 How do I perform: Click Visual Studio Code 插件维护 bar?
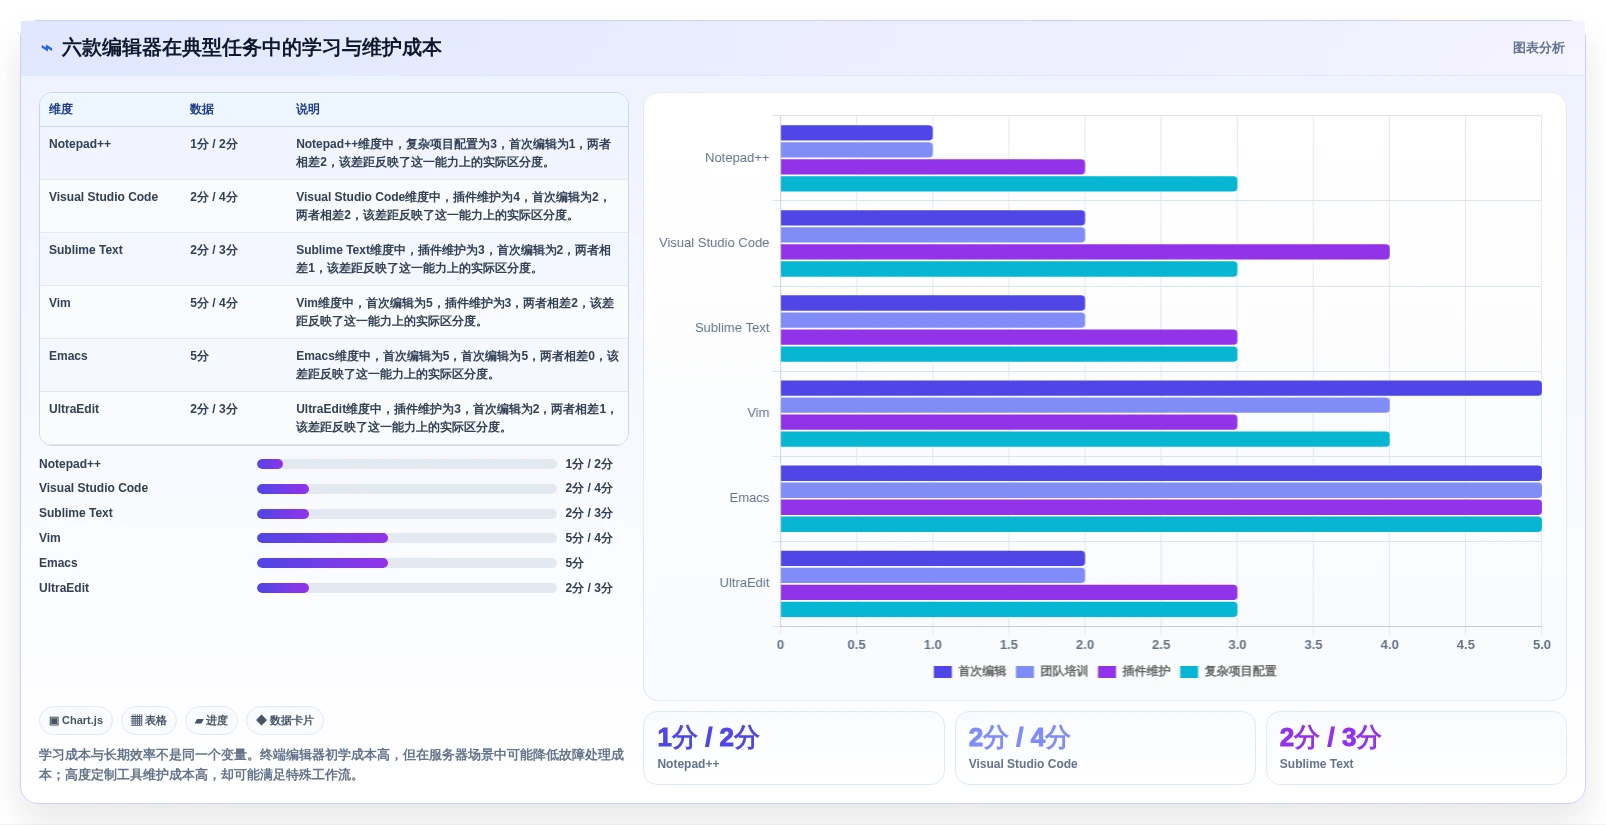click(x=1085, y=252)
